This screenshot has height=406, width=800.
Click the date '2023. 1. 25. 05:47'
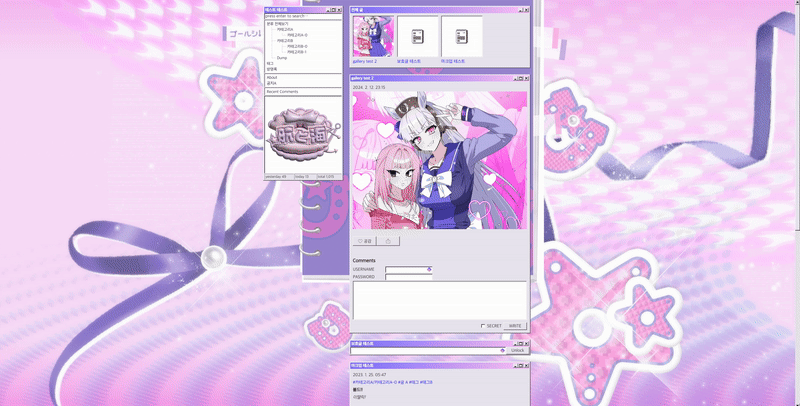[369, 375]
